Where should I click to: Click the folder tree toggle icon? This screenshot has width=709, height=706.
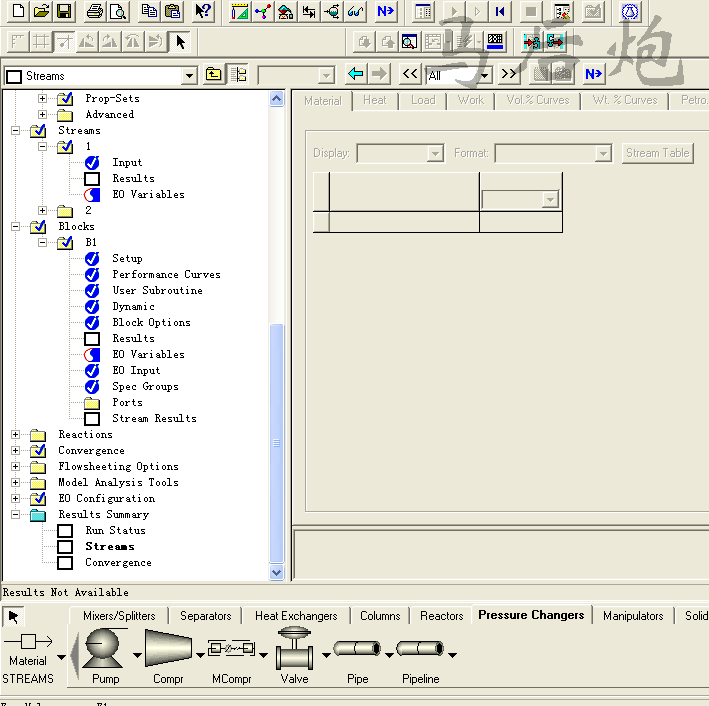pyautogui.click(x=238, y=74)
